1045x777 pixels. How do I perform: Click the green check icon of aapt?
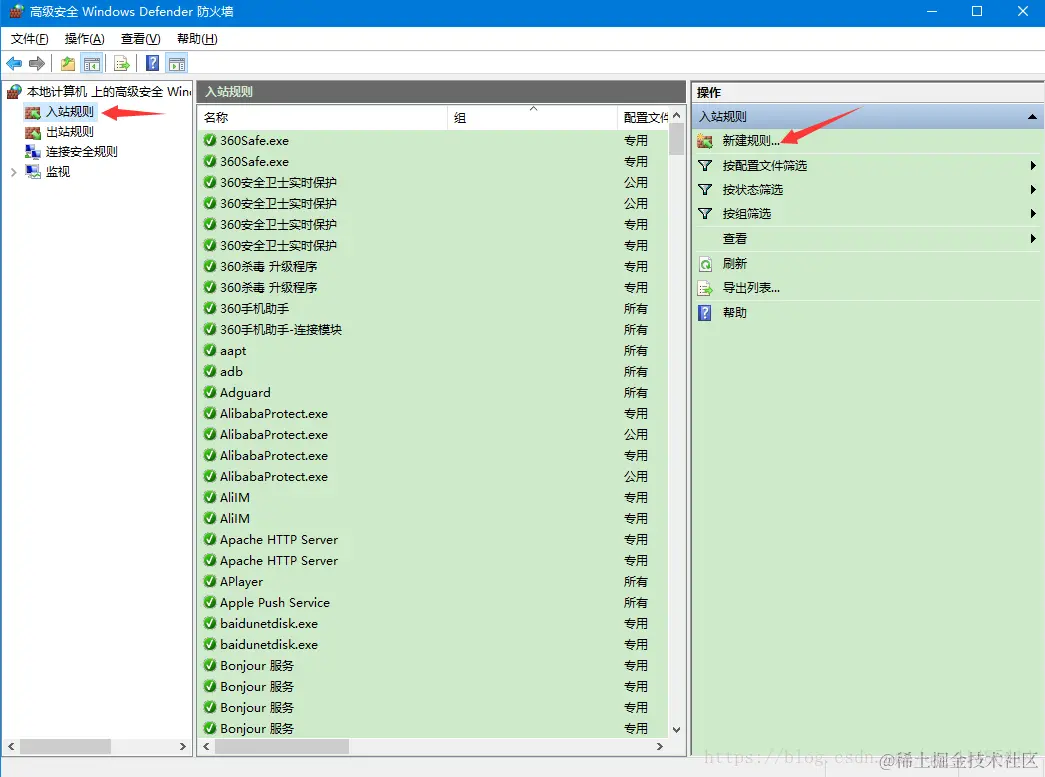pyautogui.click(x=210, y=350)
